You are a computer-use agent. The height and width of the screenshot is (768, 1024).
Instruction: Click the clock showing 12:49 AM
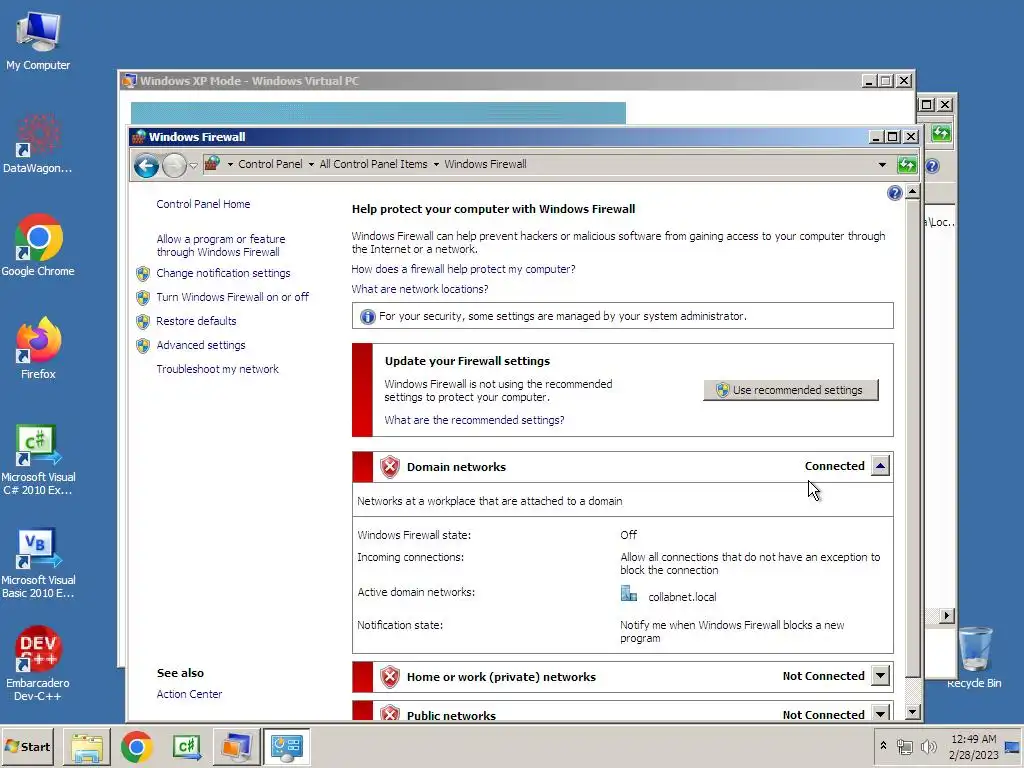click(x=974, y=739)
